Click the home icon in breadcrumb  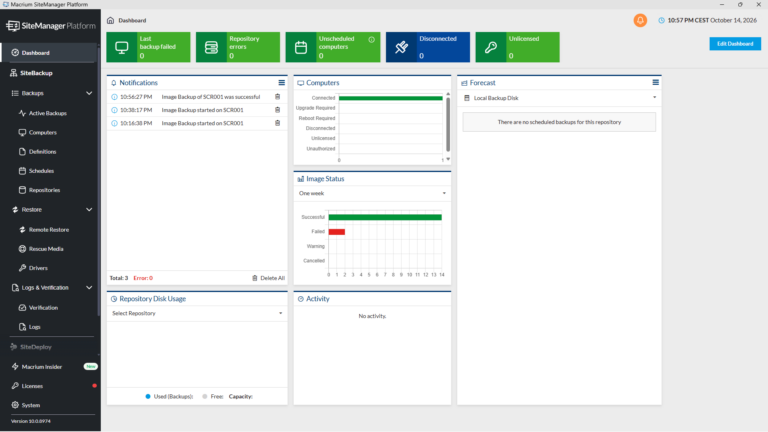point(111,20)
